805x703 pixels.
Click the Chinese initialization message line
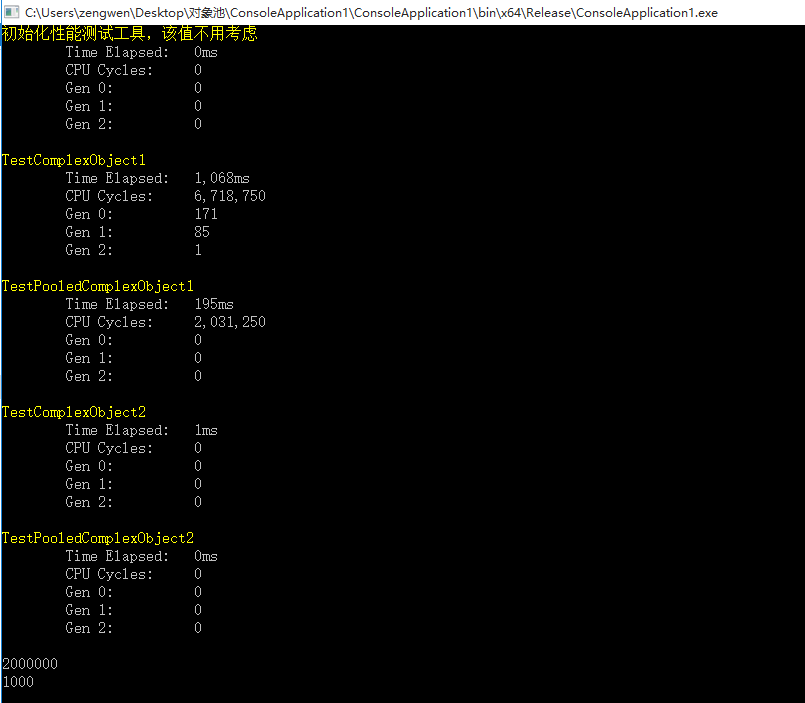point(129,33)
